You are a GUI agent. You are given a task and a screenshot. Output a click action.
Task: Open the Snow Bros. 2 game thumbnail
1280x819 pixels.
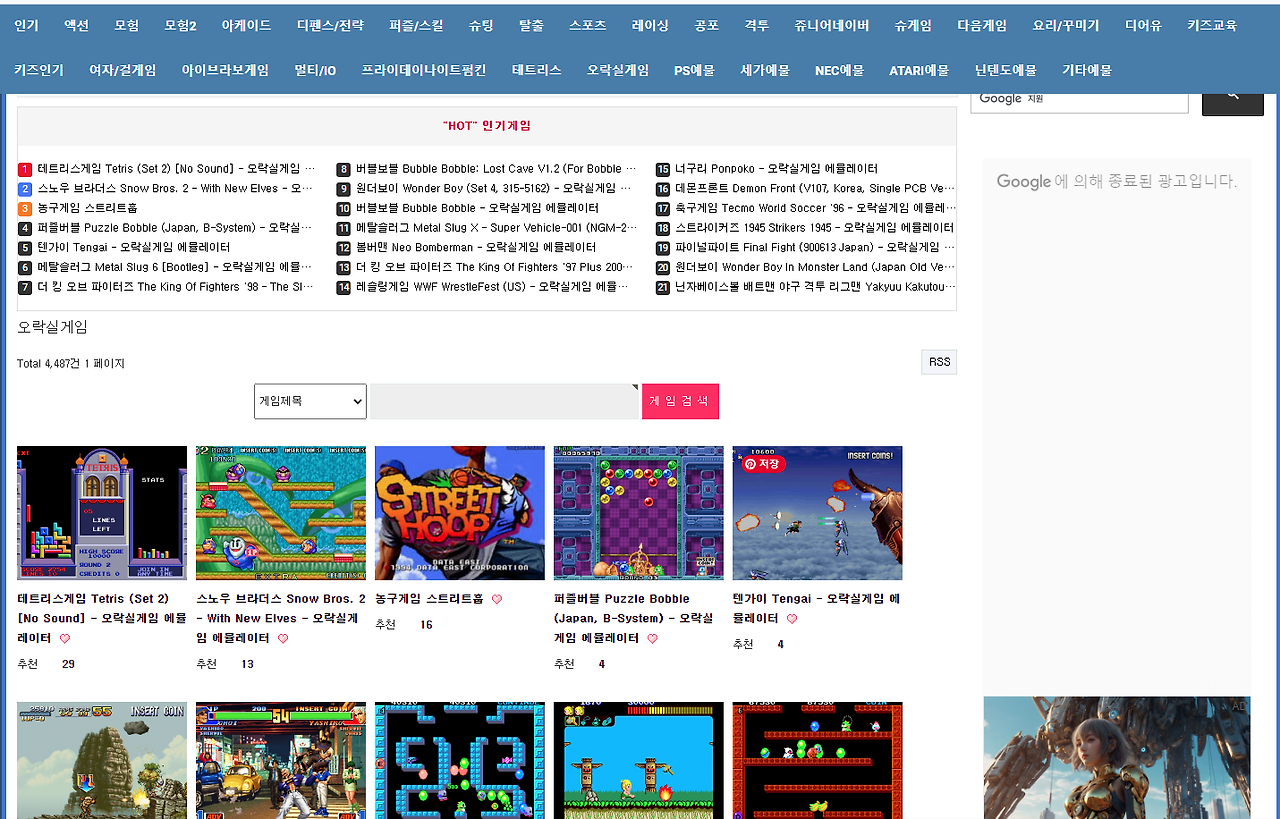tap(281, 513)
